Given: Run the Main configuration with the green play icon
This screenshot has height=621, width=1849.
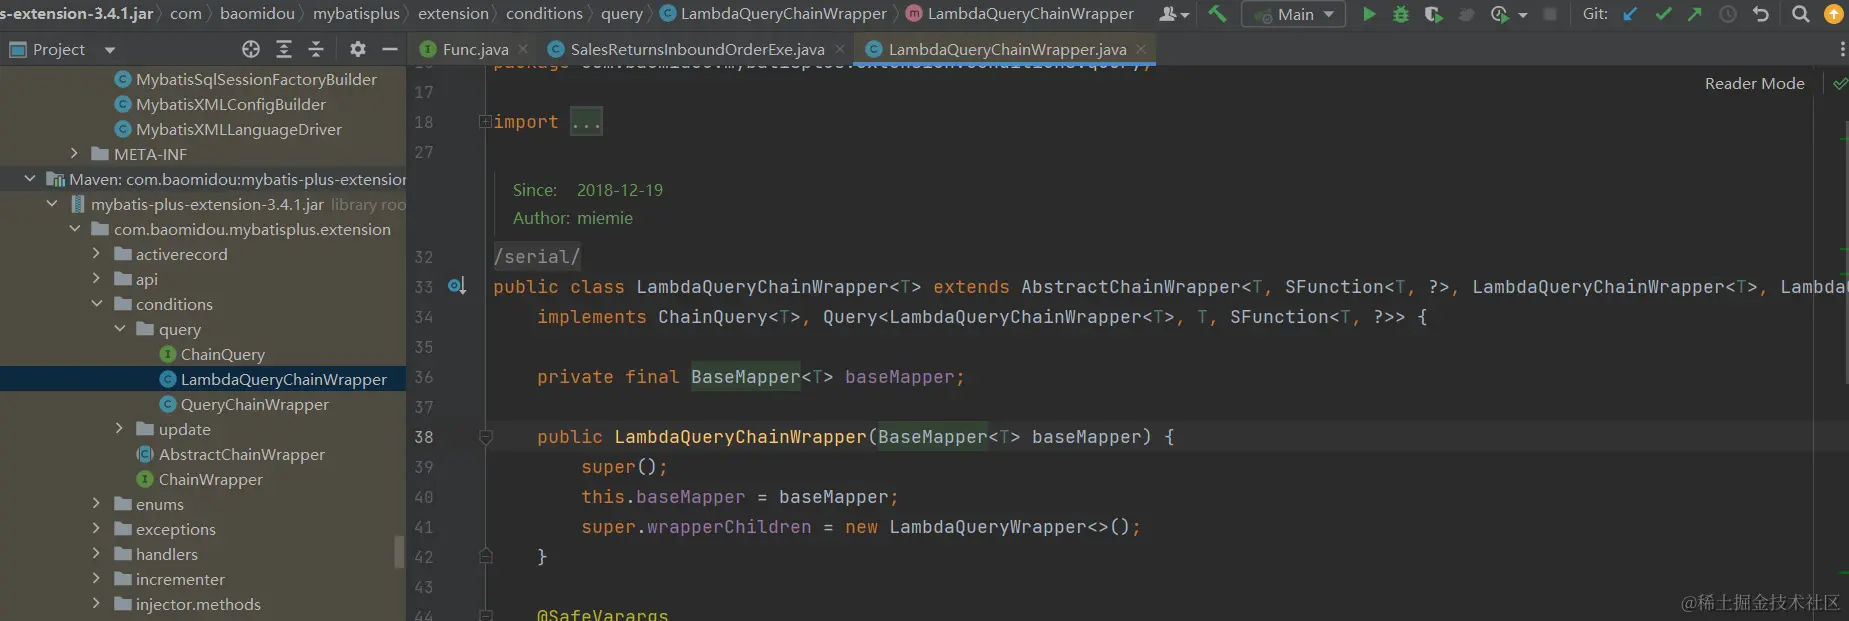Looking at the screenshot, I should coord(1369,14).
